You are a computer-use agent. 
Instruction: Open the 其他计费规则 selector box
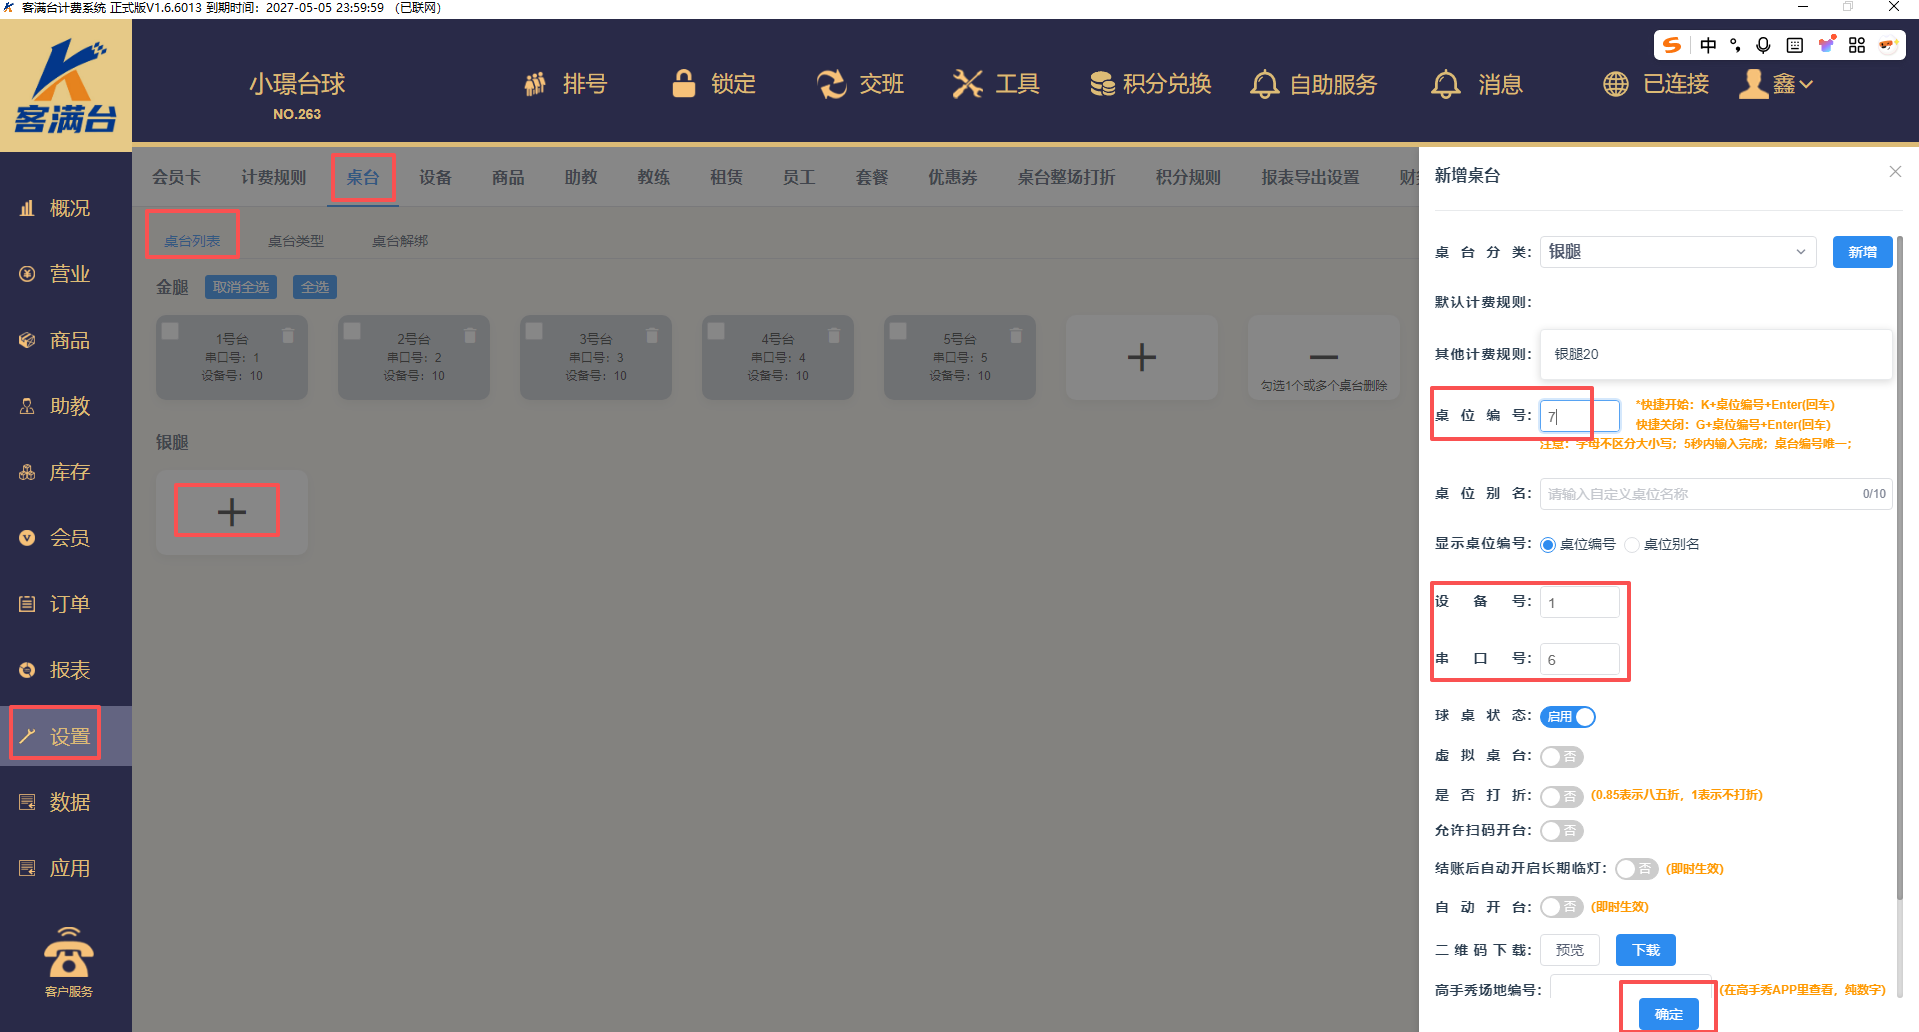coord(1715,354)
